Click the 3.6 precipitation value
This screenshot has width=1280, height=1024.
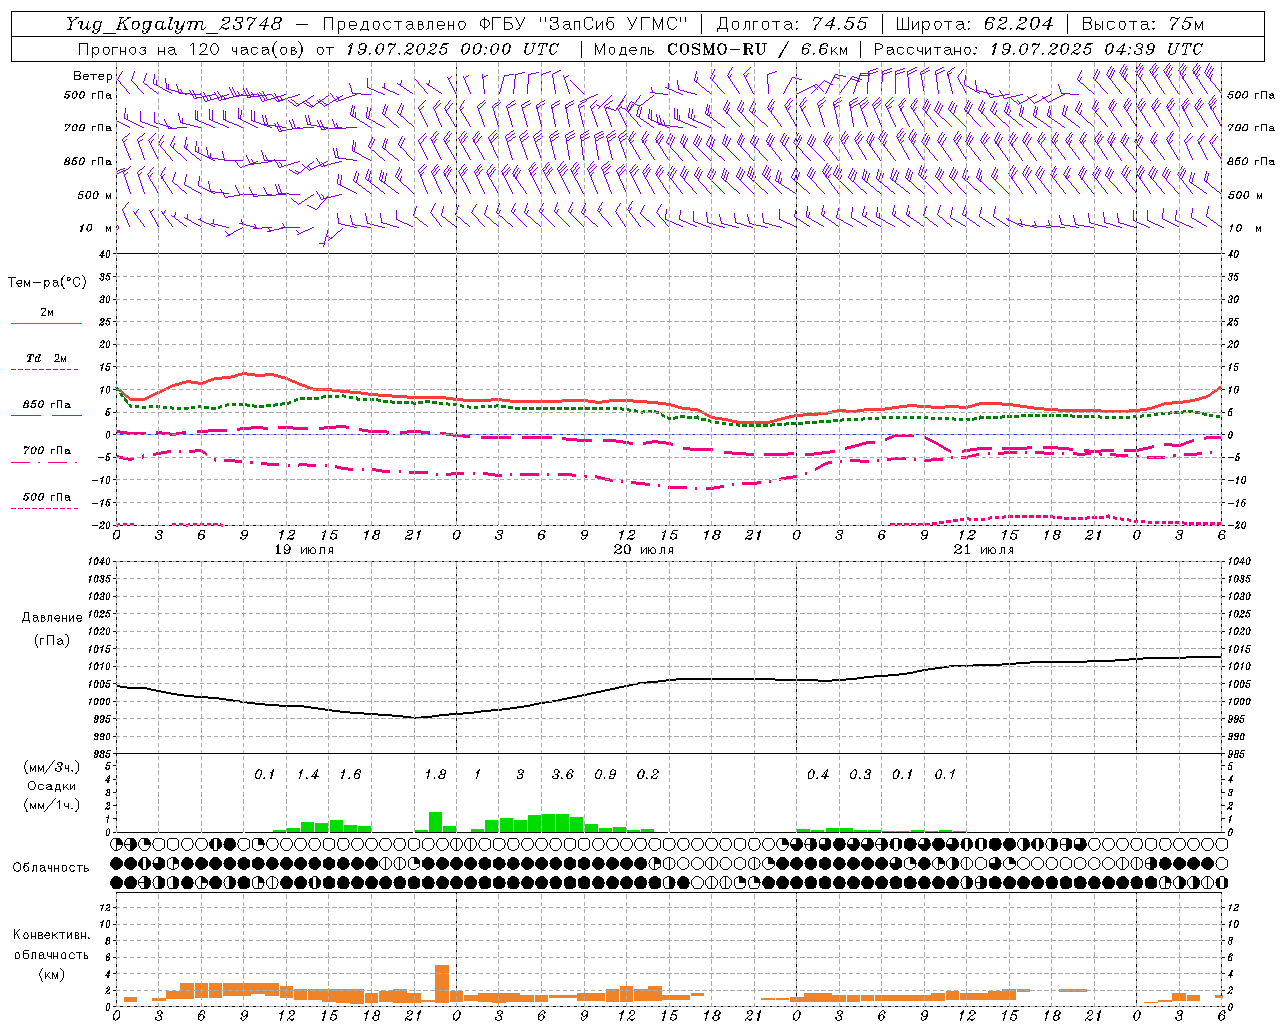coord(563,774)
